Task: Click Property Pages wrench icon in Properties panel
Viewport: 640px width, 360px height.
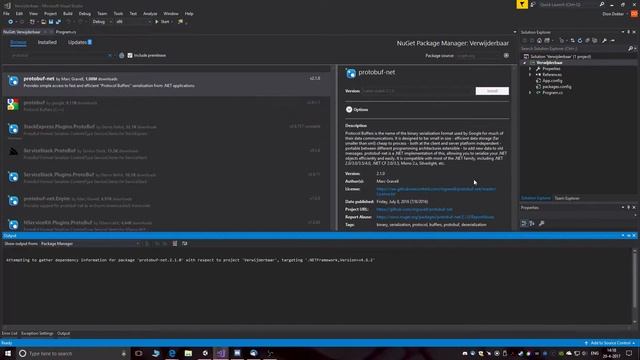Action: [x=541, y=223]
